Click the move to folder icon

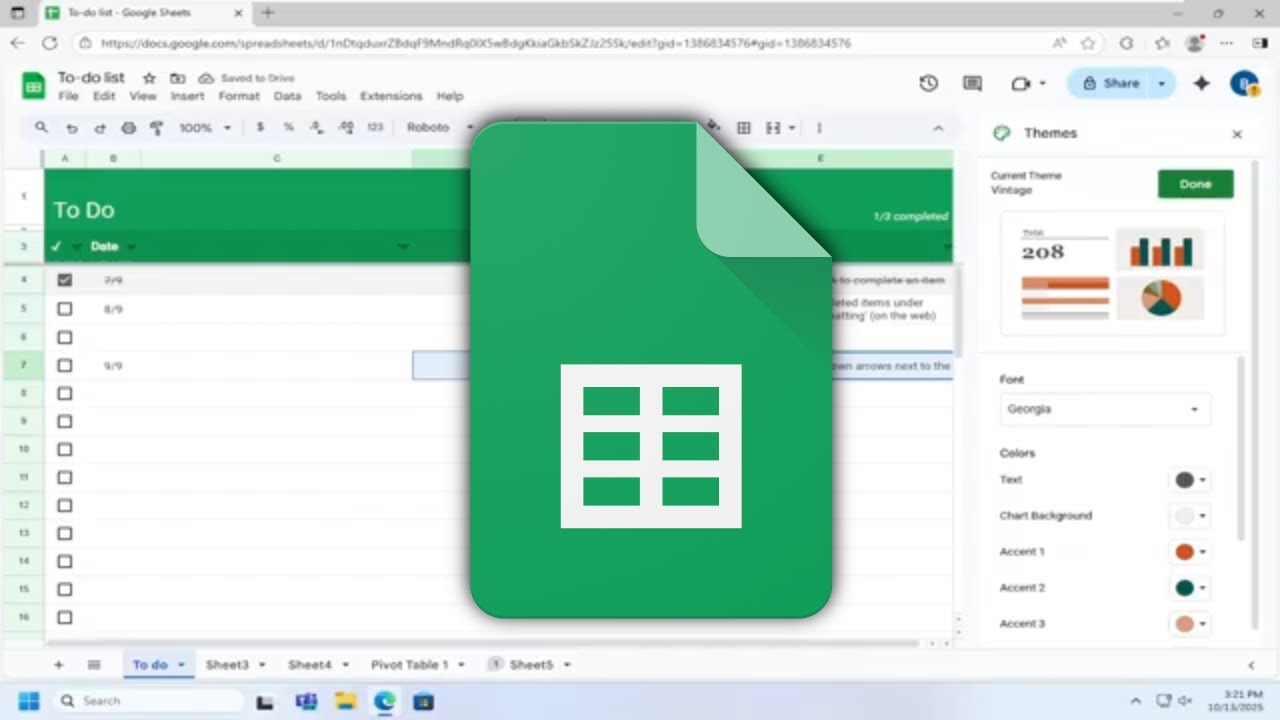pyautogui.click(x=177, y=78)
